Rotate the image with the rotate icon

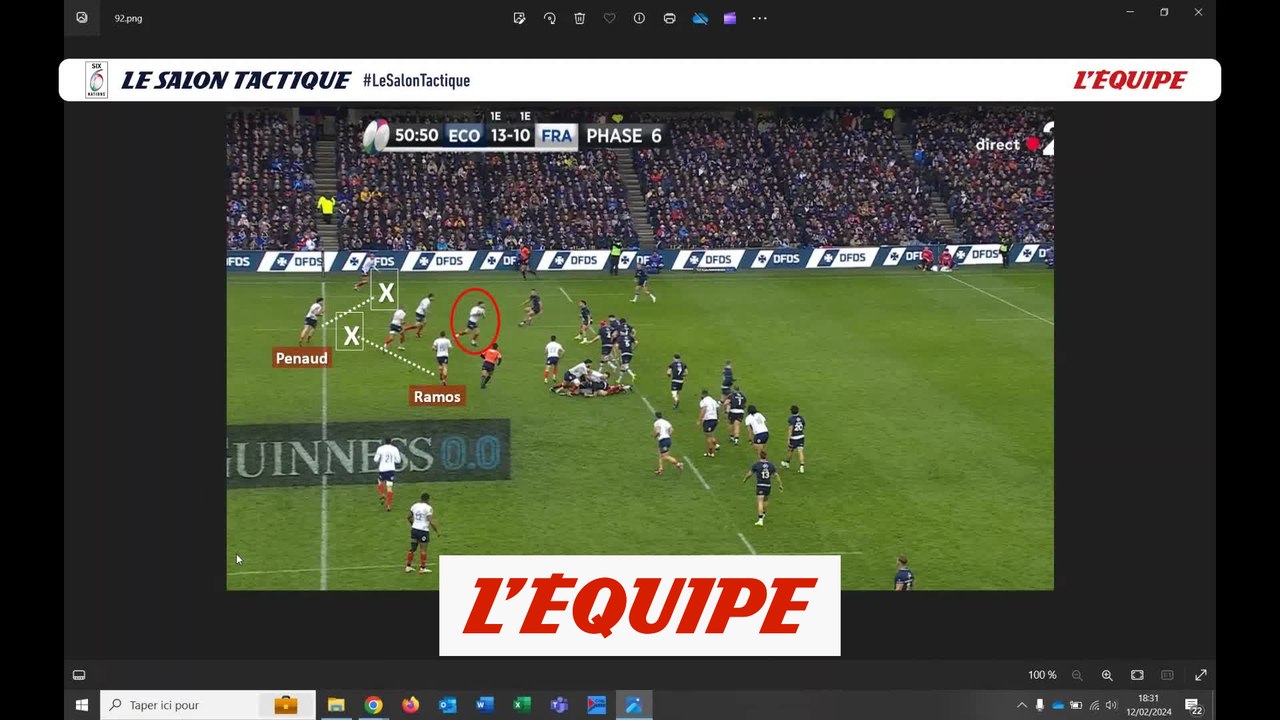click(549, 18)
